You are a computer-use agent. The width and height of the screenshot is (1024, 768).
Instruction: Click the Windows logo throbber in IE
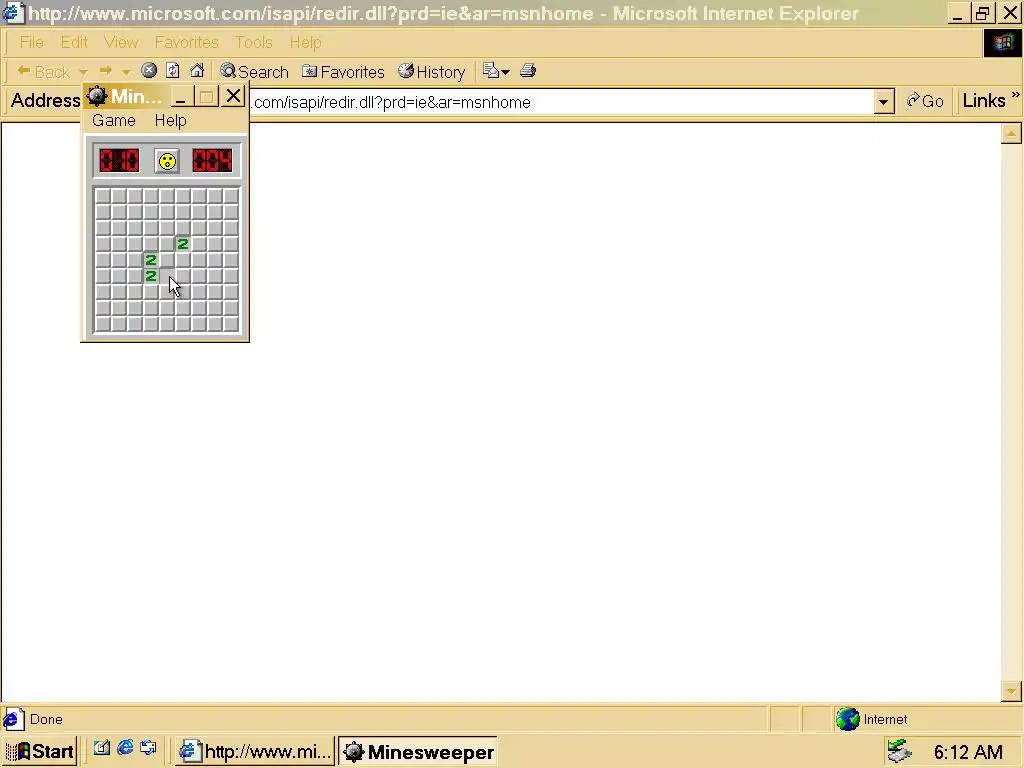pyautogui.click(x=1002, y=43)
